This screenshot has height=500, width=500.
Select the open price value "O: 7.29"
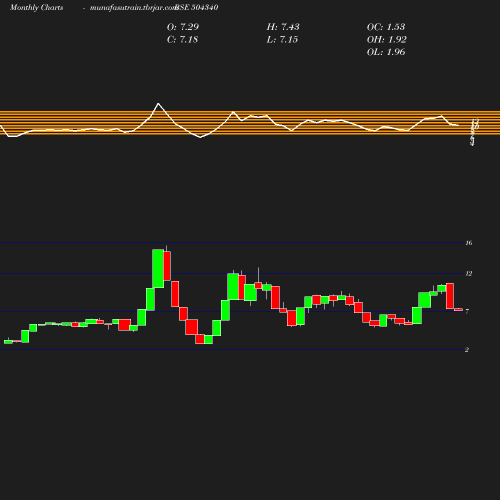click(183, 27)
